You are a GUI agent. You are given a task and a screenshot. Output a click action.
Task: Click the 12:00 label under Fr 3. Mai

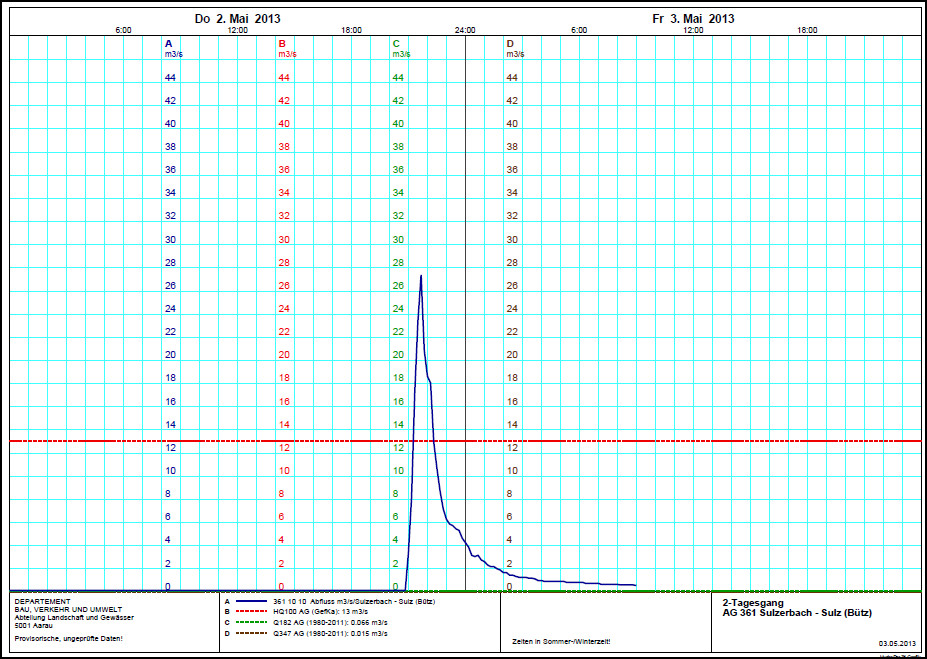tap(693, 31)
